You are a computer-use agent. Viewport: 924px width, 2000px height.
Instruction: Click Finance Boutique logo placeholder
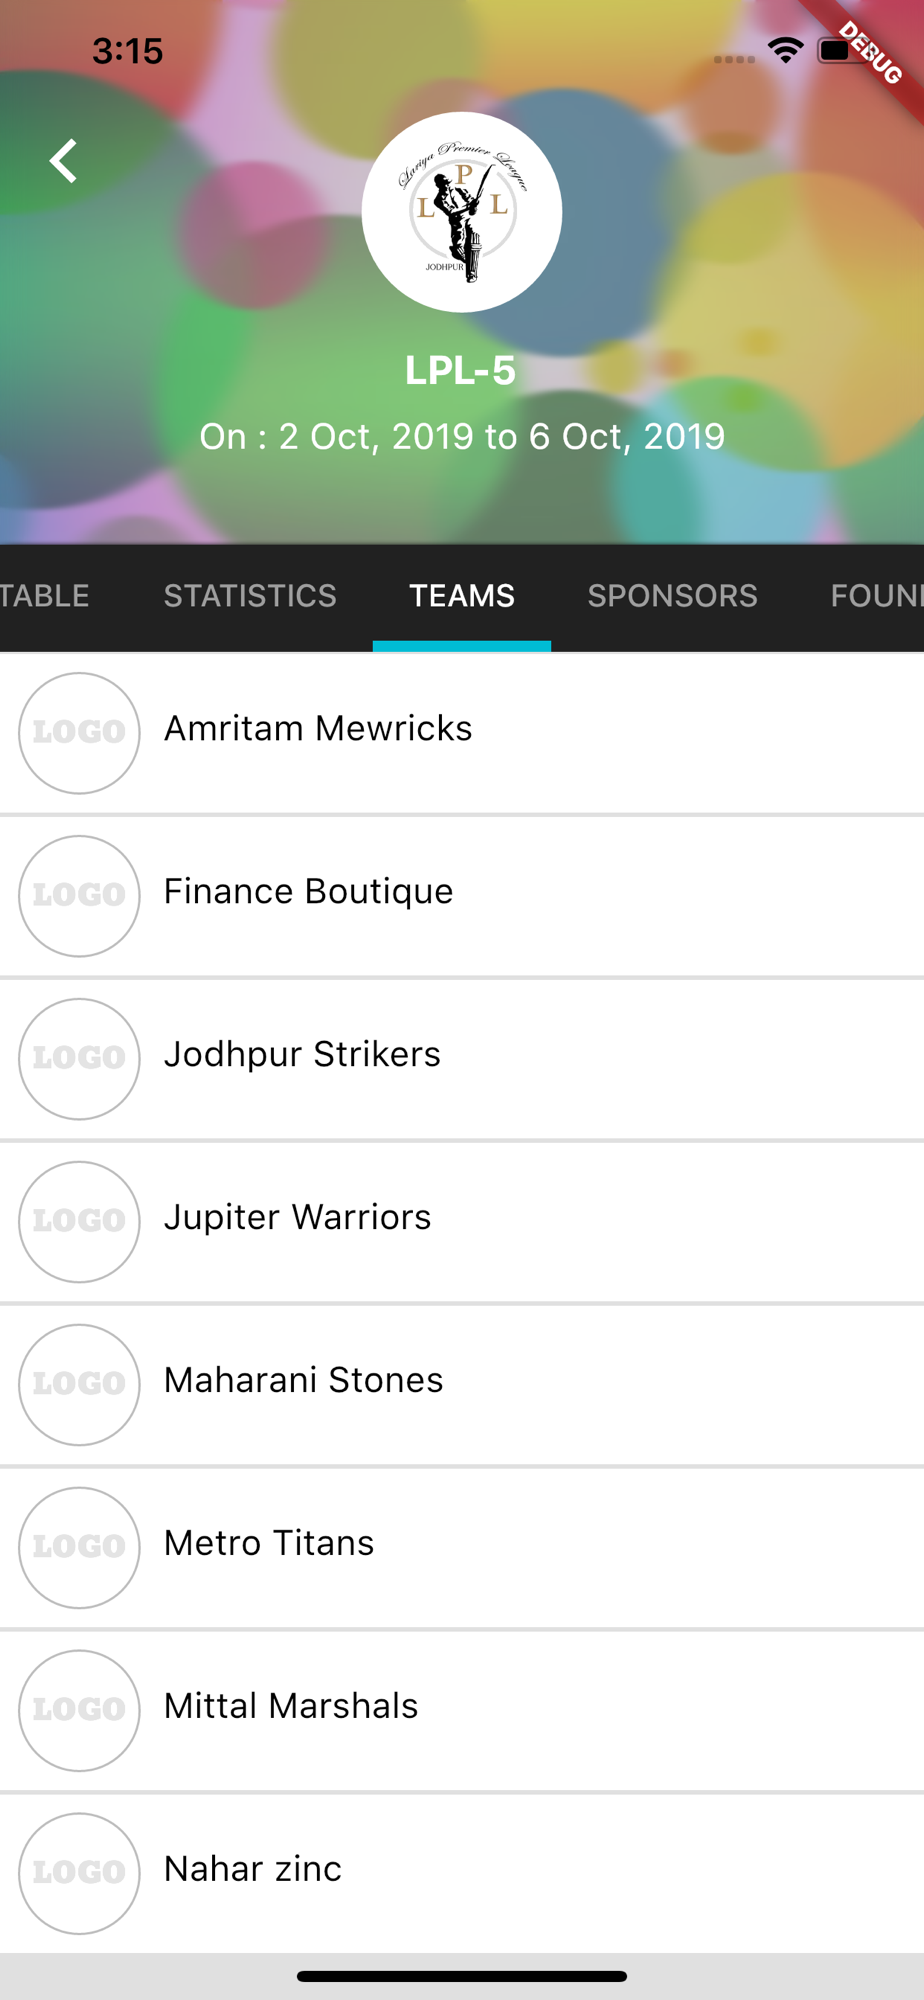(x=79, y=896)
